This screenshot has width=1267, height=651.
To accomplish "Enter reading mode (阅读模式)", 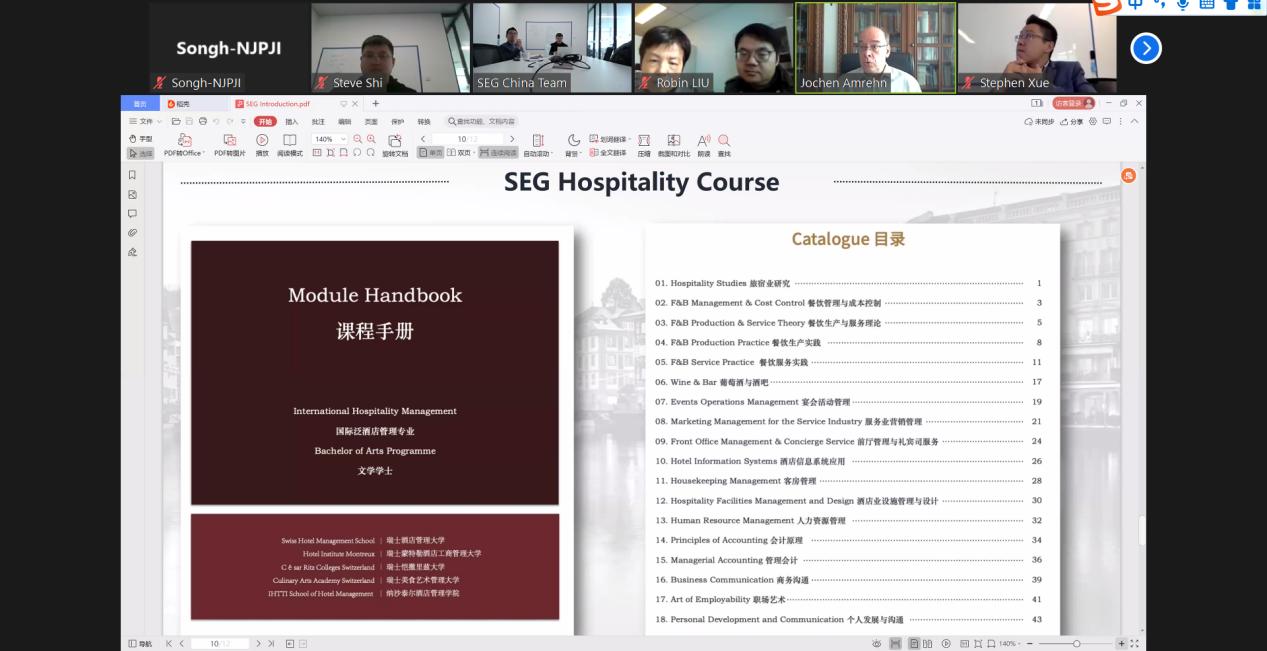I will [290, 146].
